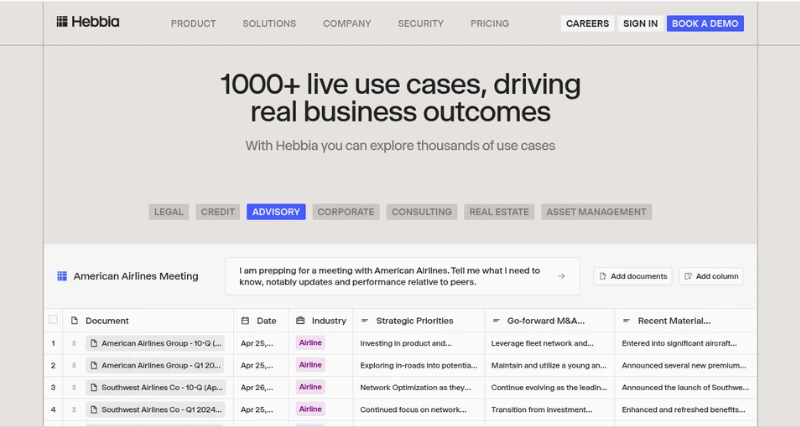Expand the Company navigation menu
Screen dimensions: 800x427
pos(346,23)
